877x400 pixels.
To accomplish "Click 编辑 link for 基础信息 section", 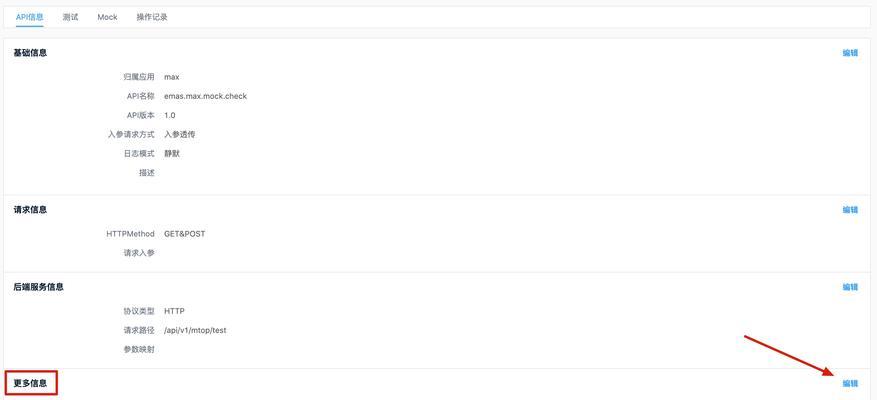I will pos(850,53).
